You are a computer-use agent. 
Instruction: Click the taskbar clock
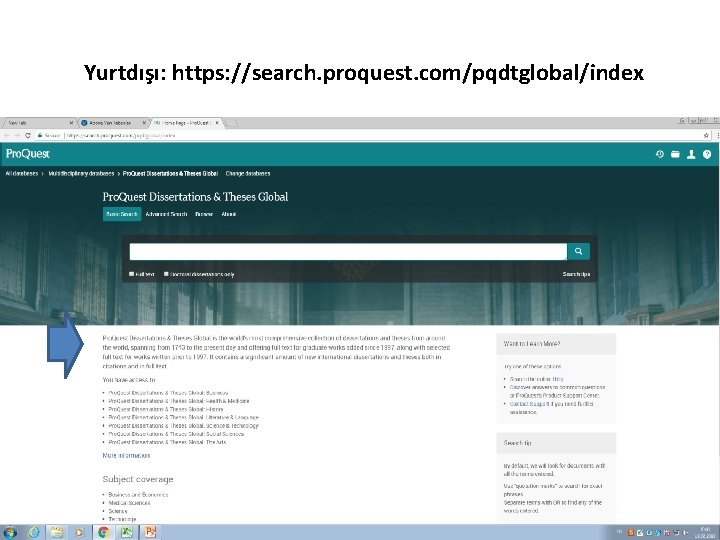click(705, 533)
